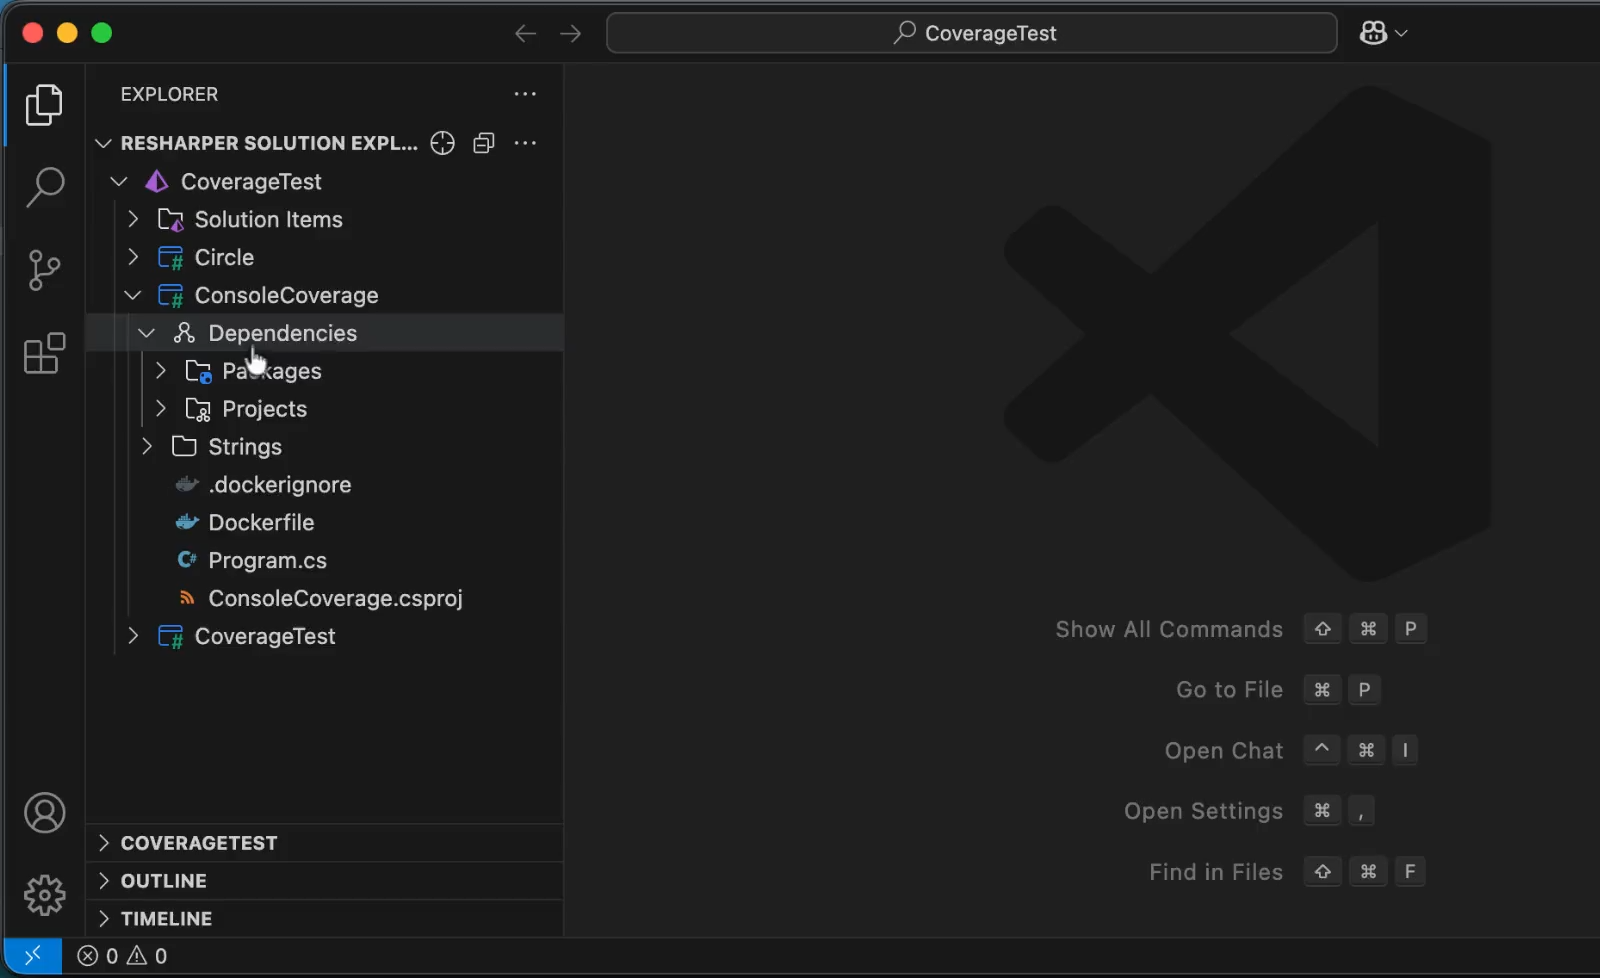1600x978 pixels.
Task: Click the Collapse All icon in solution explorer
Action: 484,143
